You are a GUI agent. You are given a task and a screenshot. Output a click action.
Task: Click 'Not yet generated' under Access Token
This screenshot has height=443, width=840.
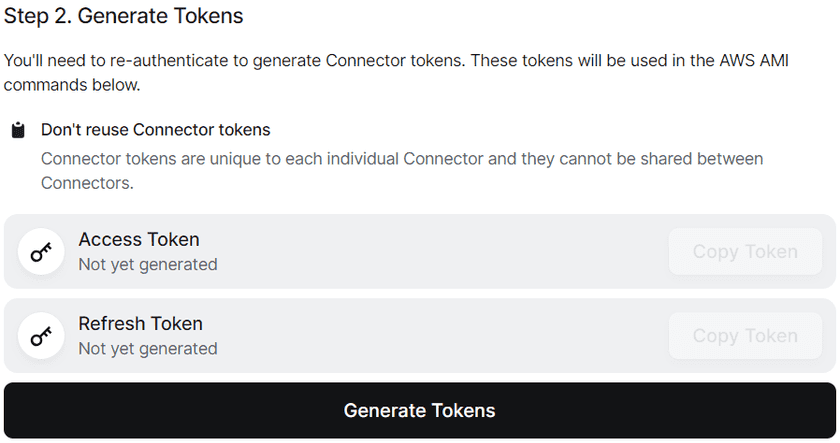pyautogui.click(x=148, y=265)
